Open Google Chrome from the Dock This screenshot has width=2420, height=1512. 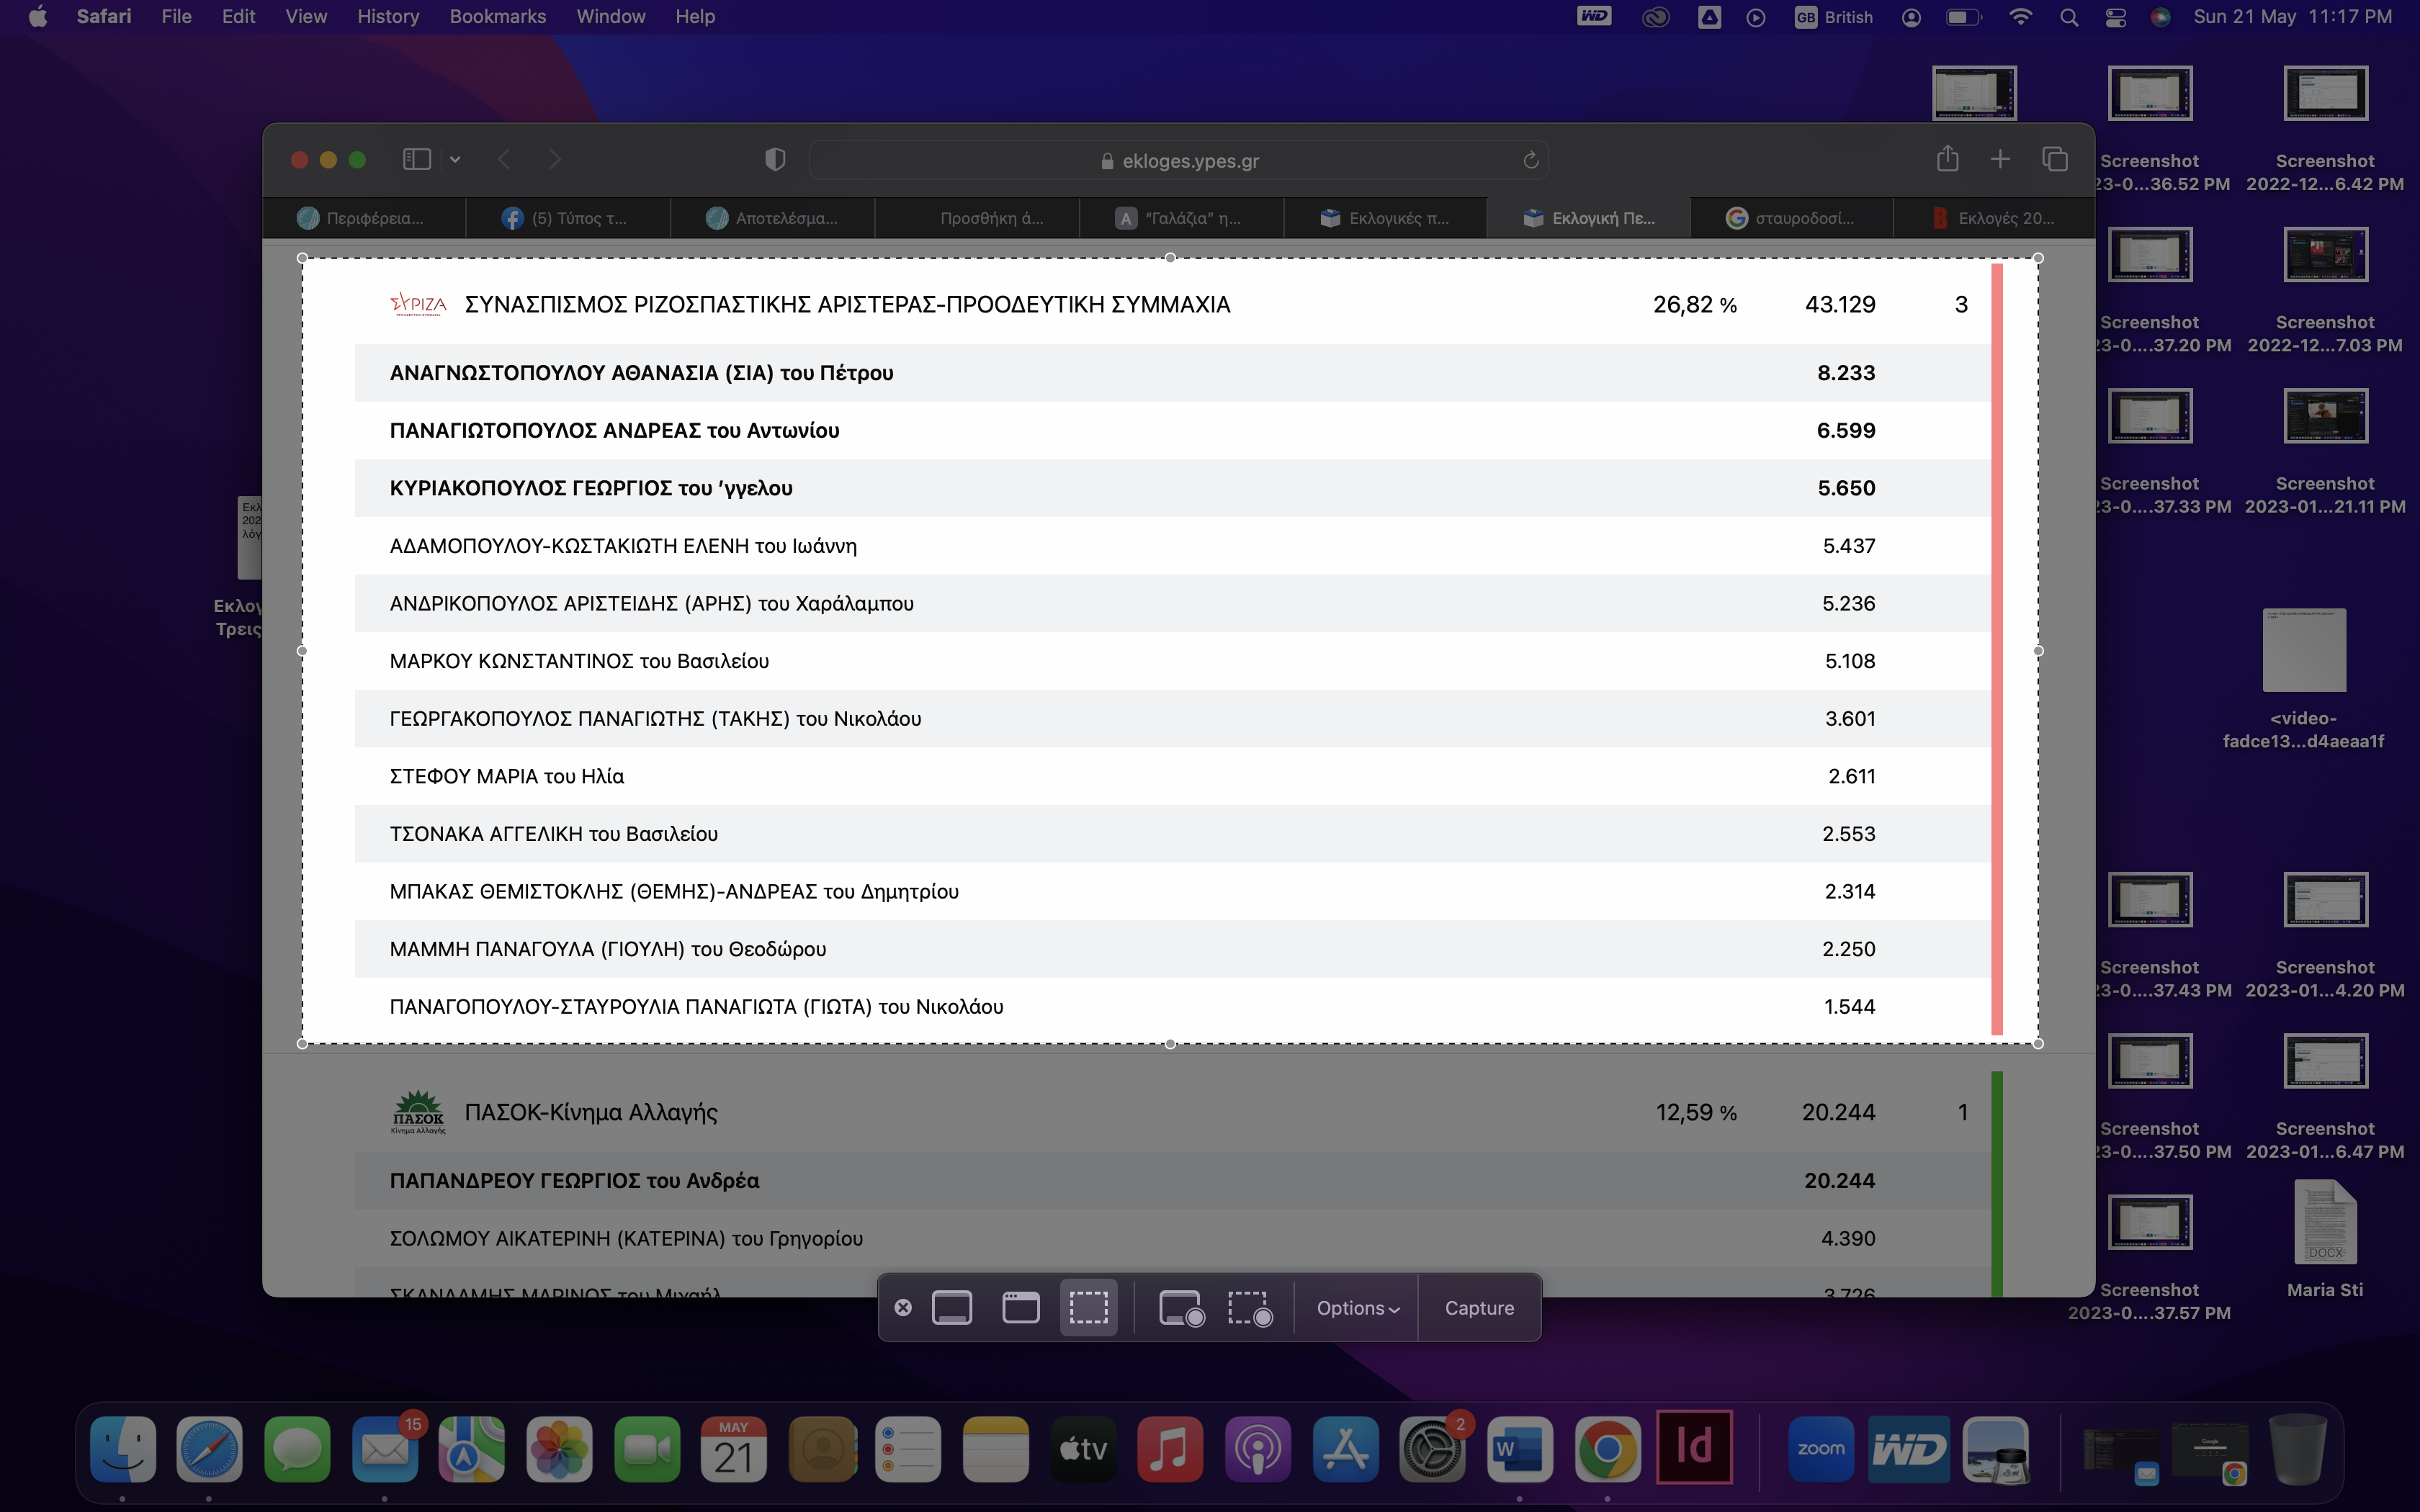pyautogui.click(x=1607, y=1449)
